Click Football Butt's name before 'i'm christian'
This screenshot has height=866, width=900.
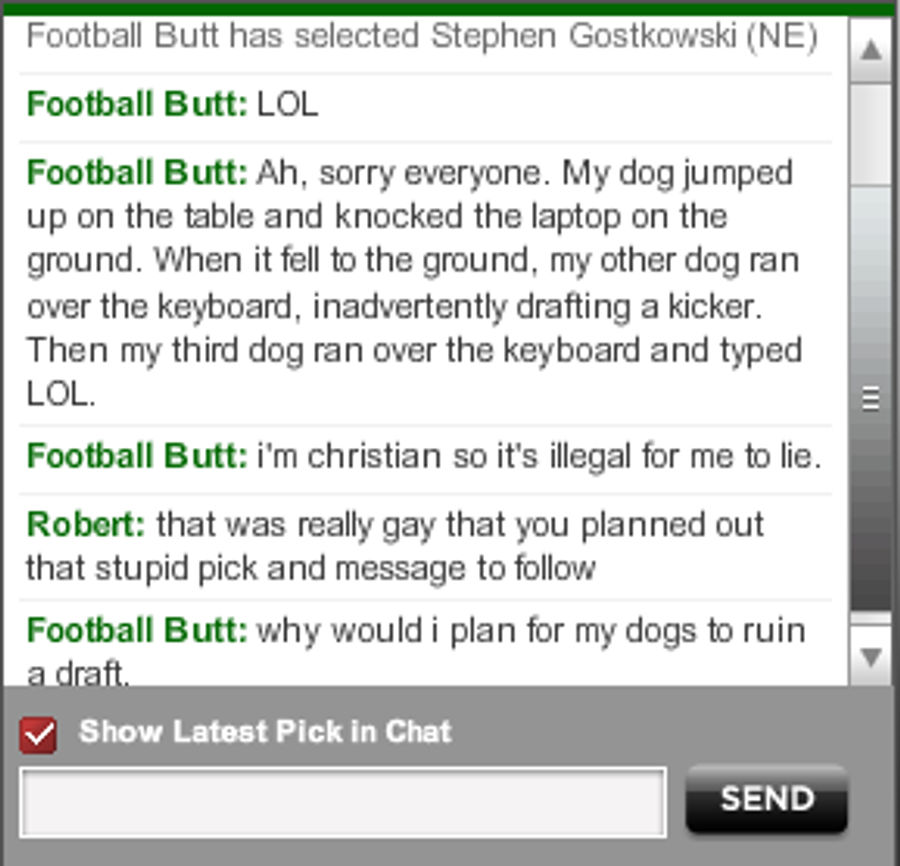click(137, 456)
